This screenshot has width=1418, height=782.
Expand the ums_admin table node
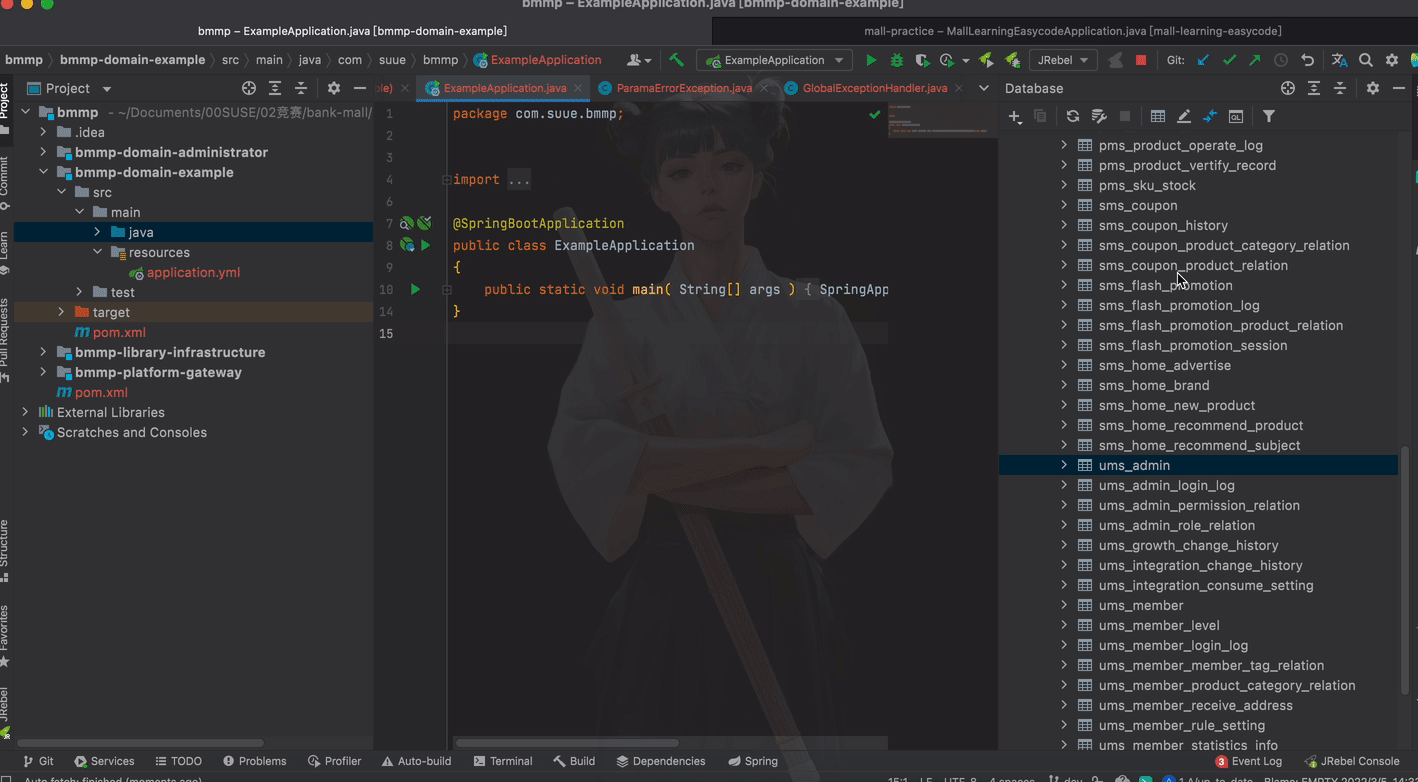[x=1064, y=465]
